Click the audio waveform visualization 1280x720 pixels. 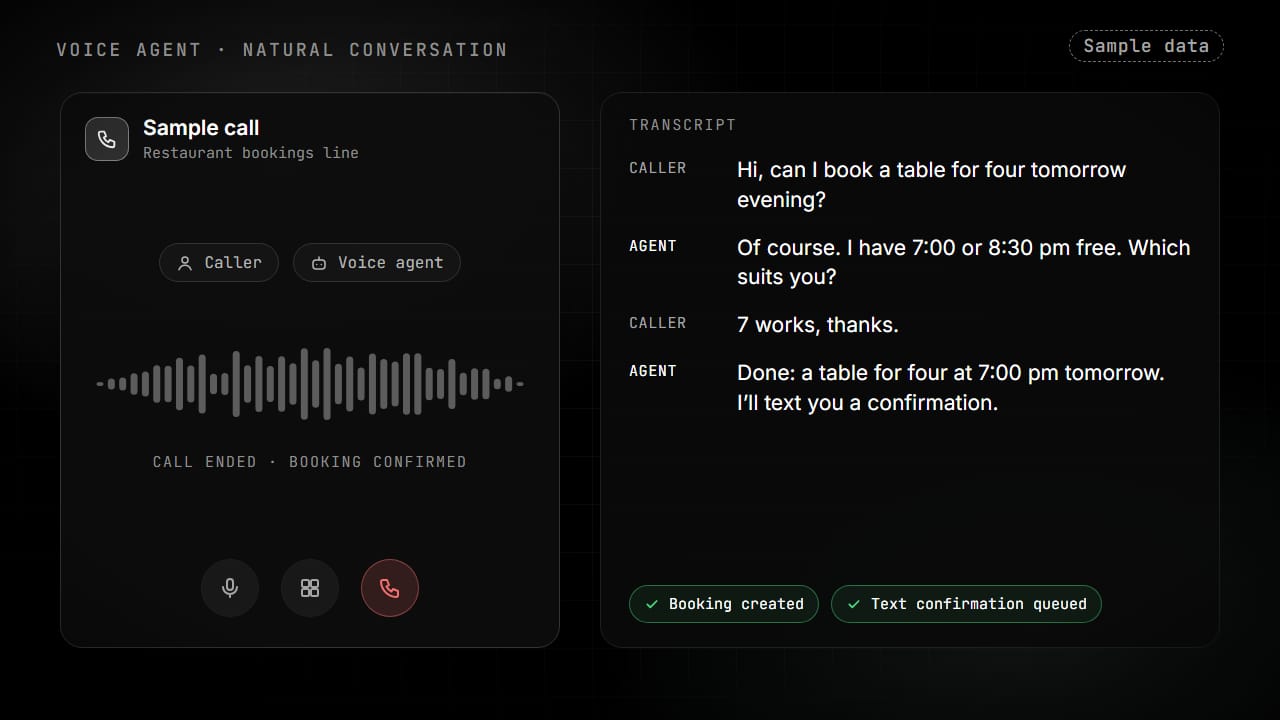click(x=310, y=383)
